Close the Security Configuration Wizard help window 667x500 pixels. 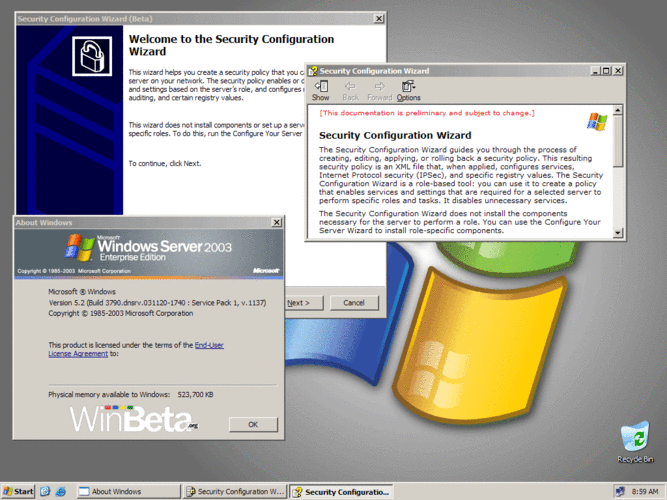point(619,71)
